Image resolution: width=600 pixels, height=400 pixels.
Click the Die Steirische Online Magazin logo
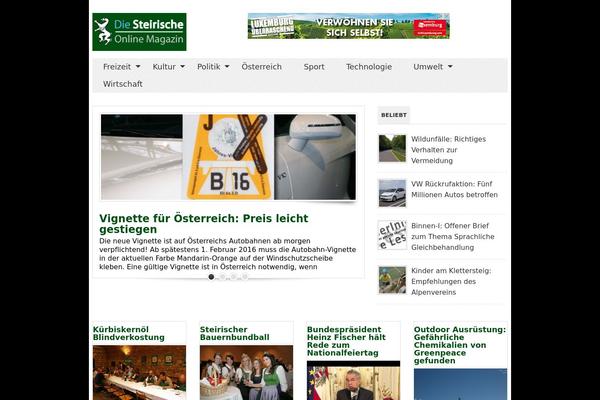(139, 32)
